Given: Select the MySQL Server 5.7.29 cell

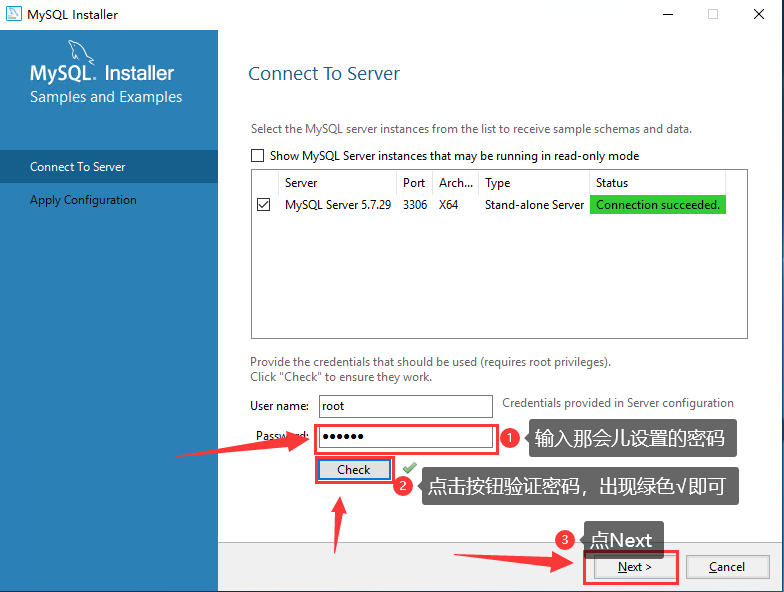Looking at the screenshot, I should pyautogui.click(x=338, y=205).
